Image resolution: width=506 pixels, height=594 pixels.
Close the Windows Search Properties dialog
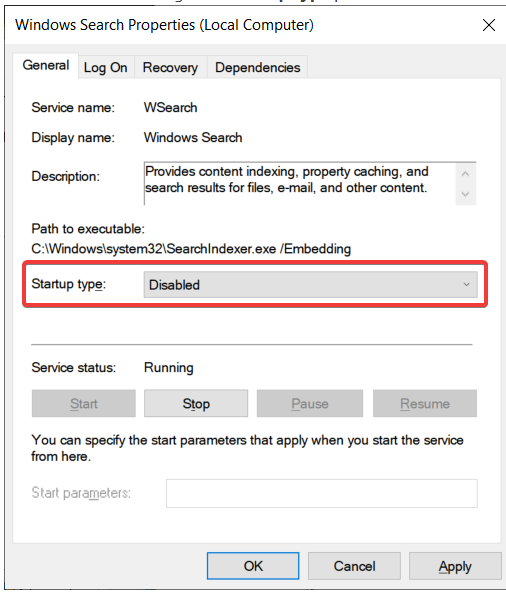click(x=489, y=25)
